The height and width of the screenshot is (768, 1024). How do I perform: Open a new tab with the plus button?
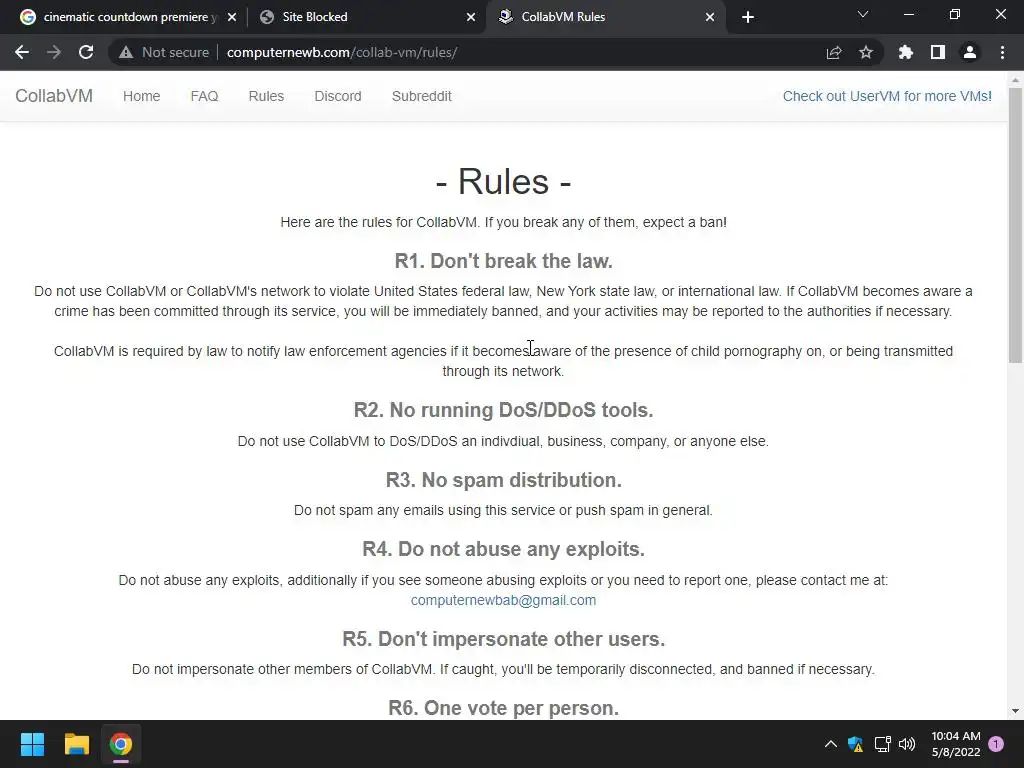point(748,17)
